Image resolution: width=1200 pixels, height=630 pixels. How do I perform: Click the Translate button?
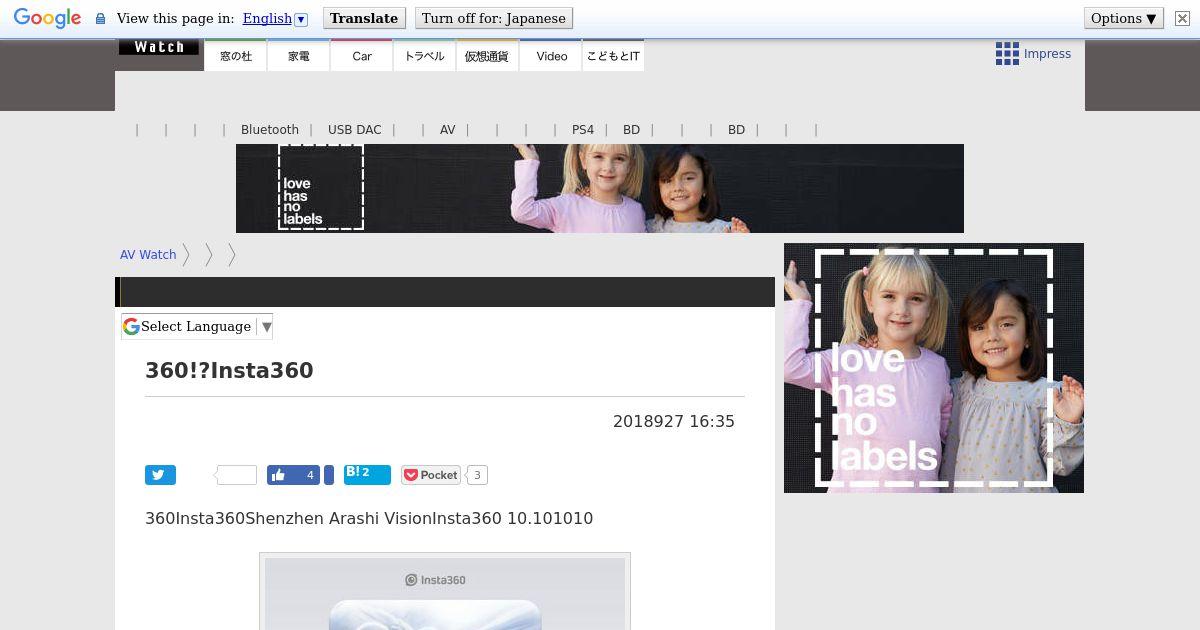(x=364, y=18)
